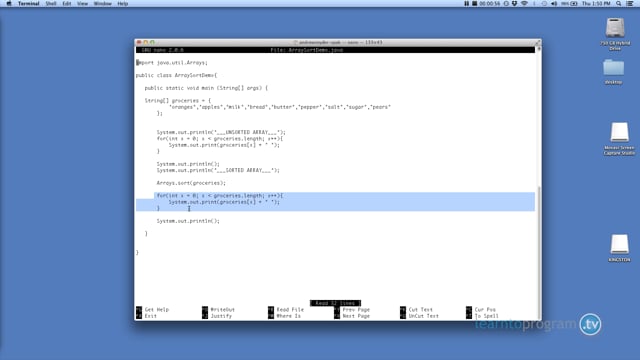Open the Dropbox menu bar icon

(514, 4)
